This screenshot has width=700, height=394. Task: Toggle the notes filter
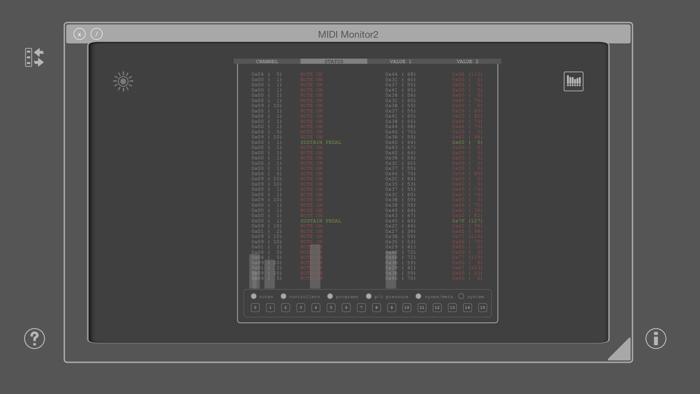(254, 296)
